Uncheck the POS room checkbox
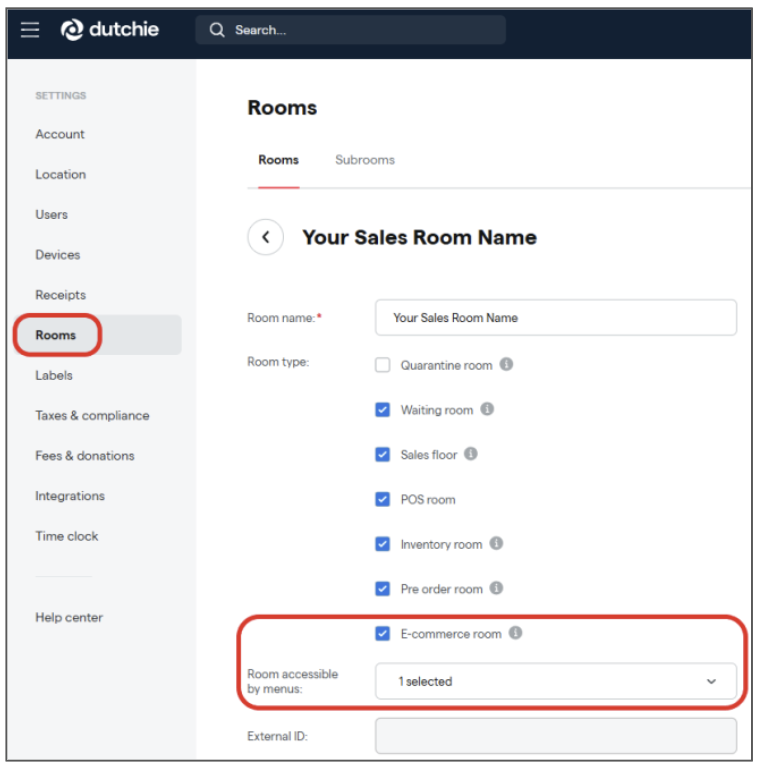This screenshot has height=768, width=757. 382,499
